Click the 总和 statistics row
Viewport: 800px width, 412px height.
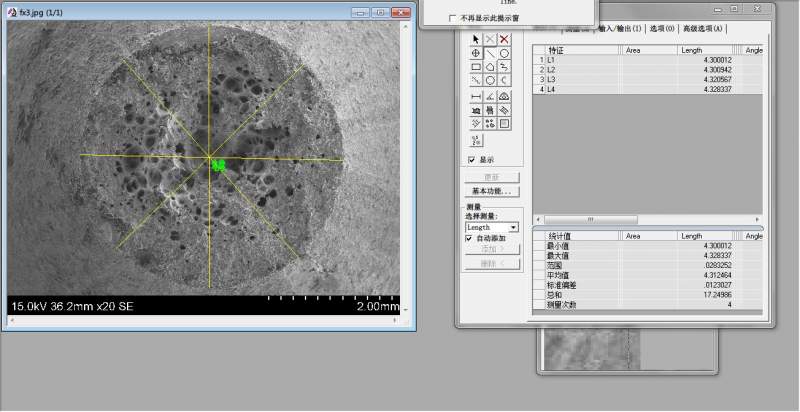(x=648, y=295)
